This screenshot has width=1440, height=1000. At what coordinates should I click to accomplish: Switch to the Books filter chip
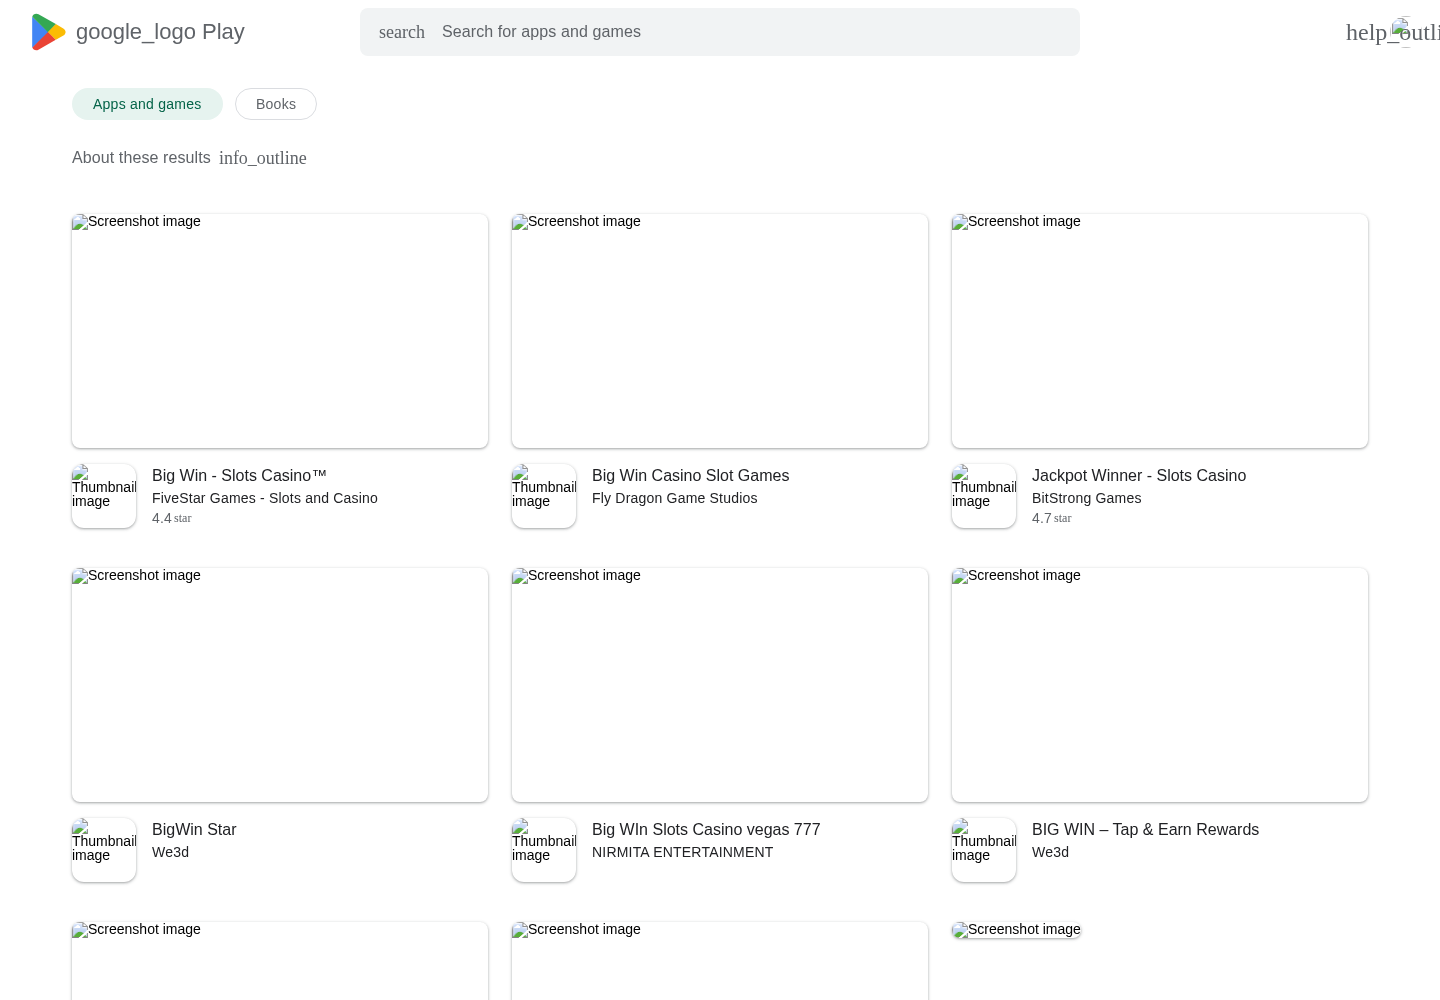pyautogui.click(x=276, y=104)
